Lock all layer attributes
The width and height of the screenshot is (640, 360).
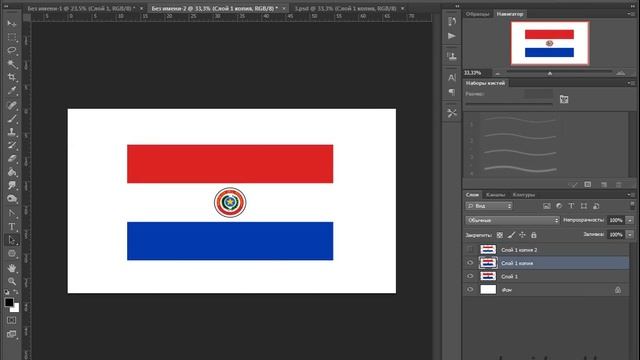(x=533, y=235)
